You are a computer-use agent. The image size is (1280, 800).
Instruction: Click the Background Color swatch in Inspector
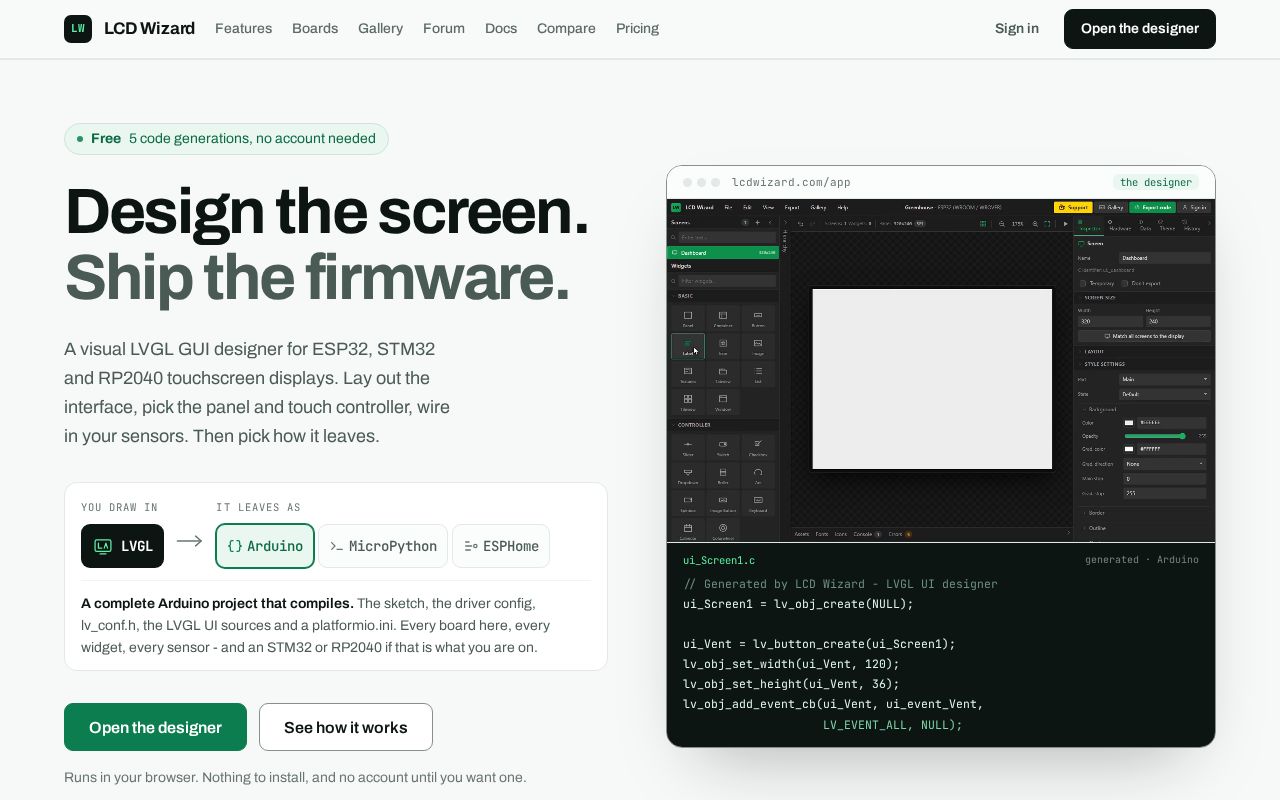[x=1129, y=423]
